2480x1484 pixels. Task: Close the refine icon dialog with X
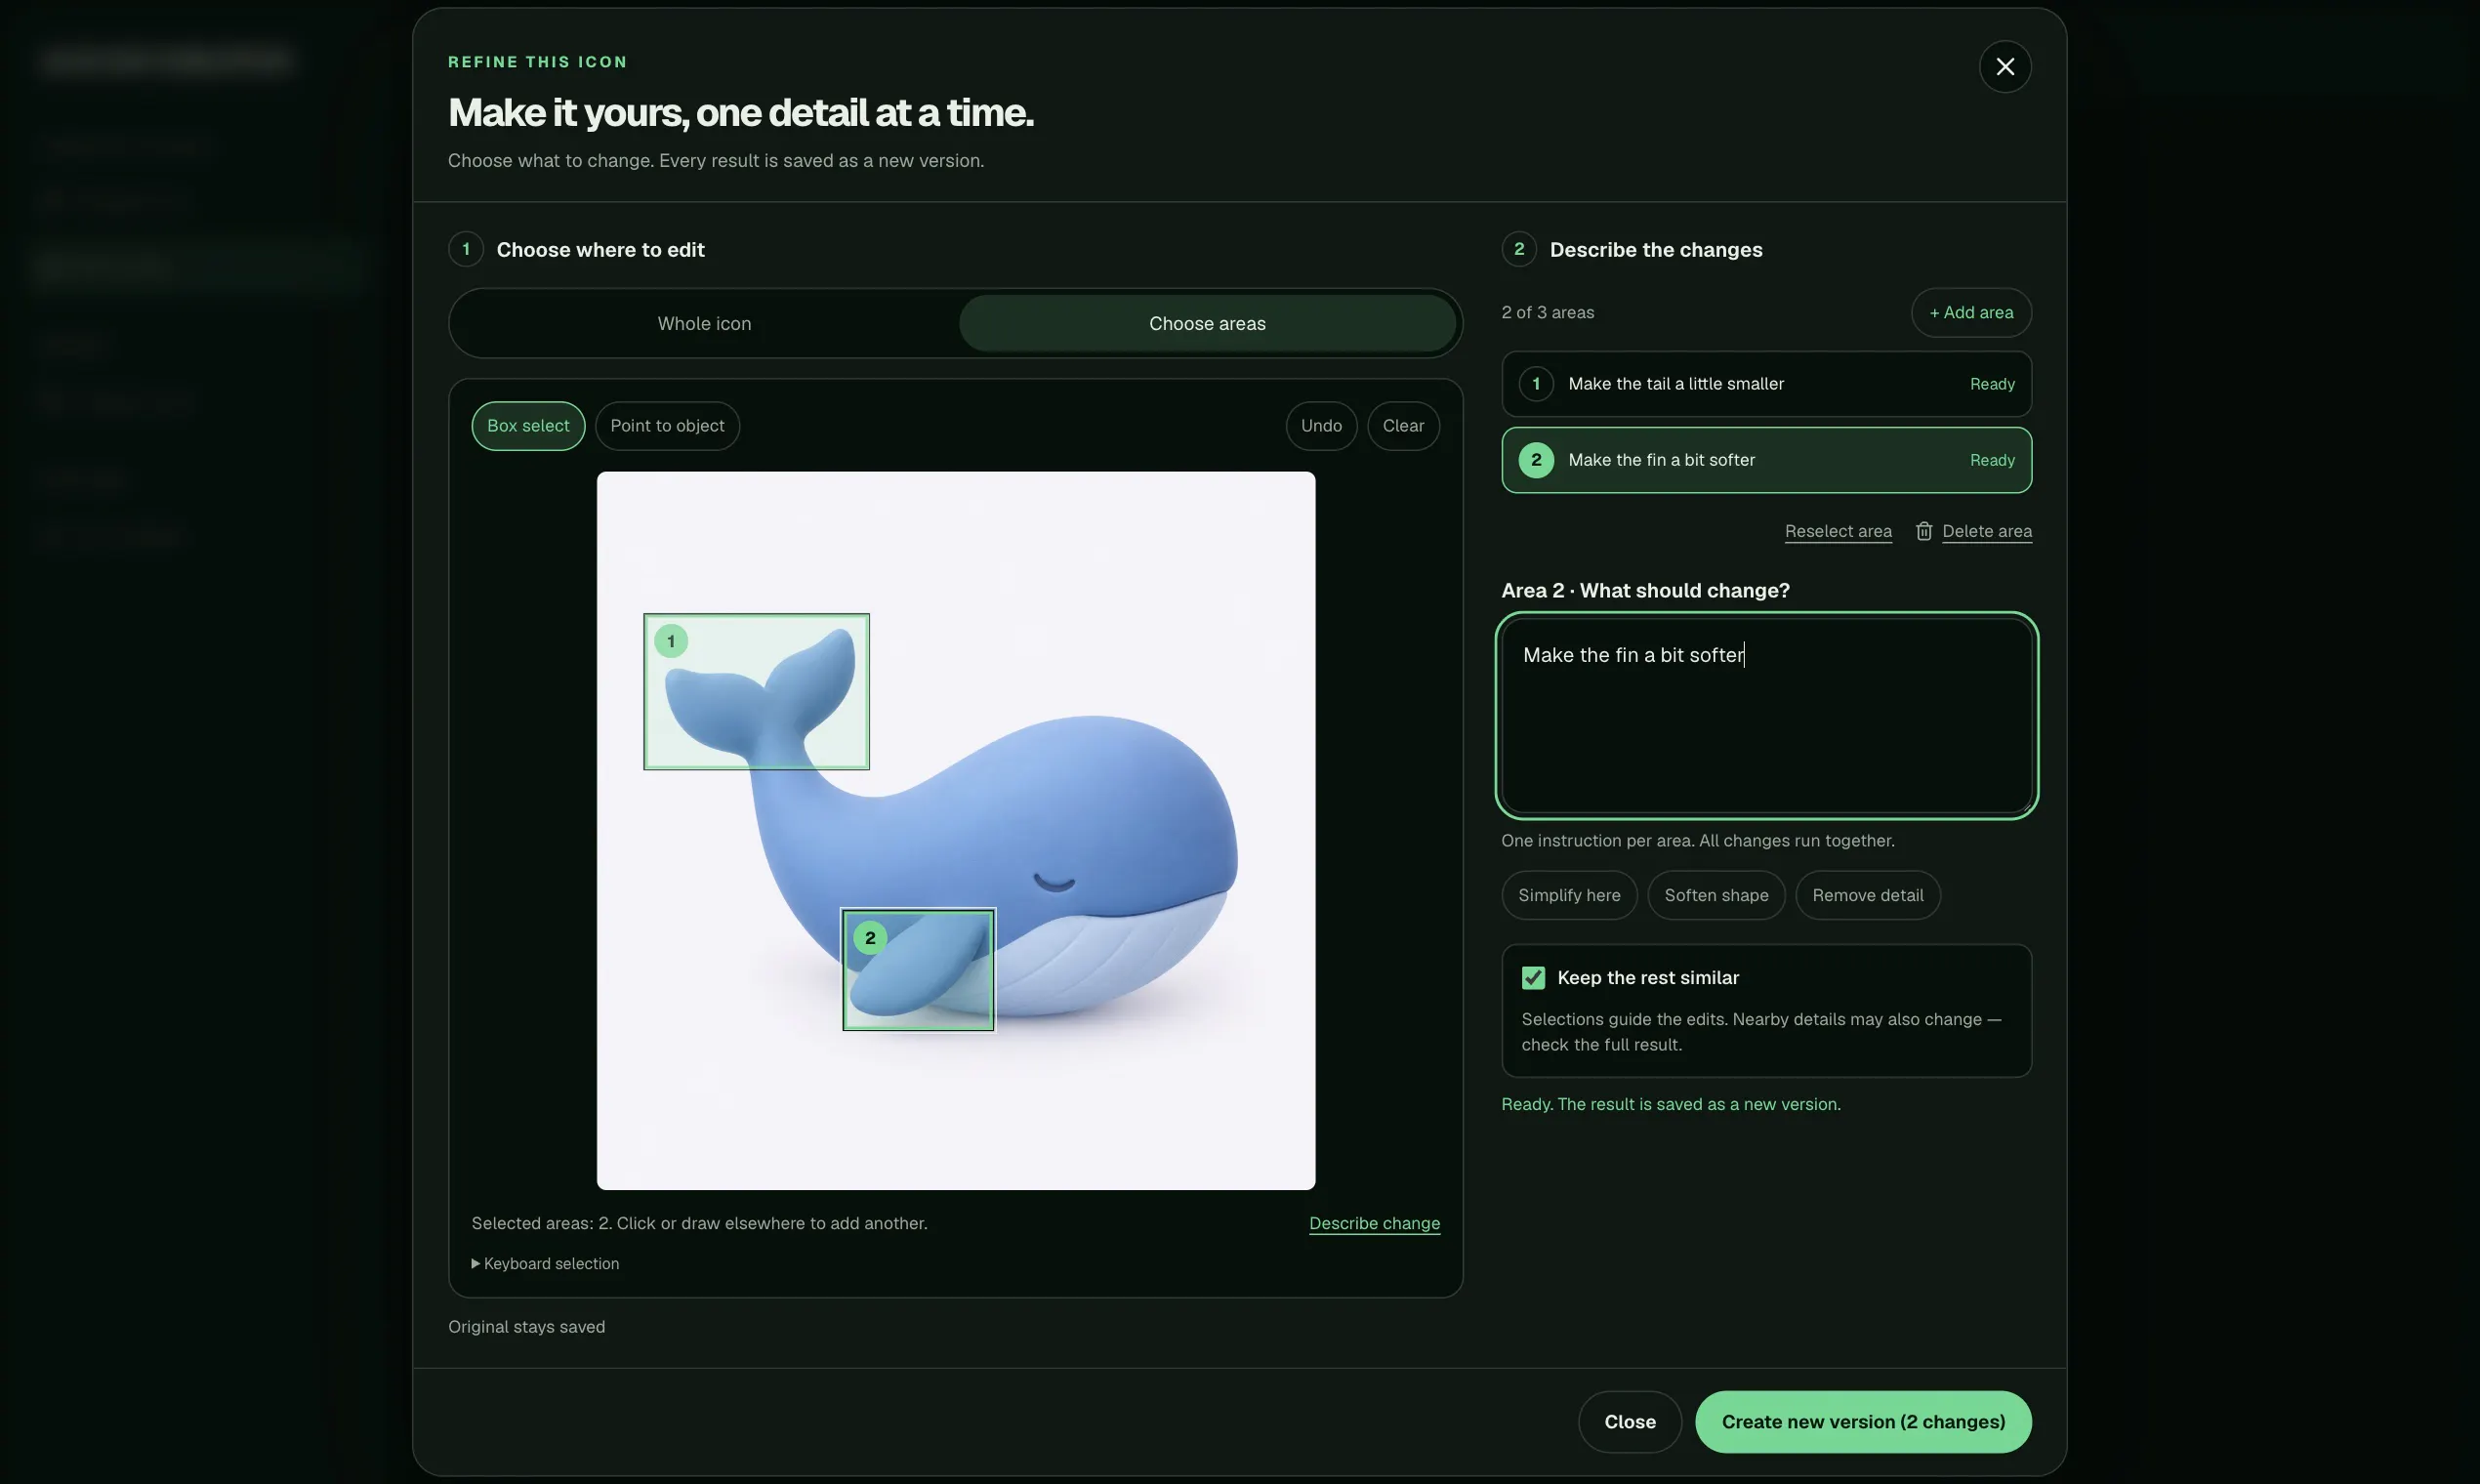(2004, 67)
